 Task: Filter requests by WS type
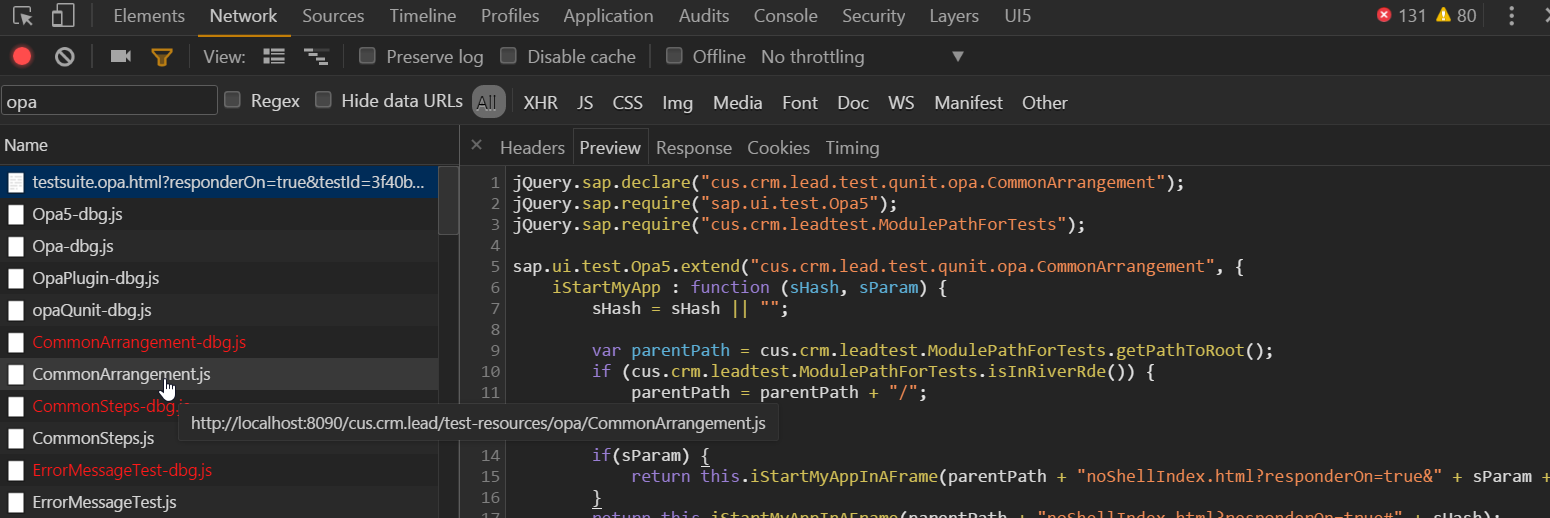901,102
